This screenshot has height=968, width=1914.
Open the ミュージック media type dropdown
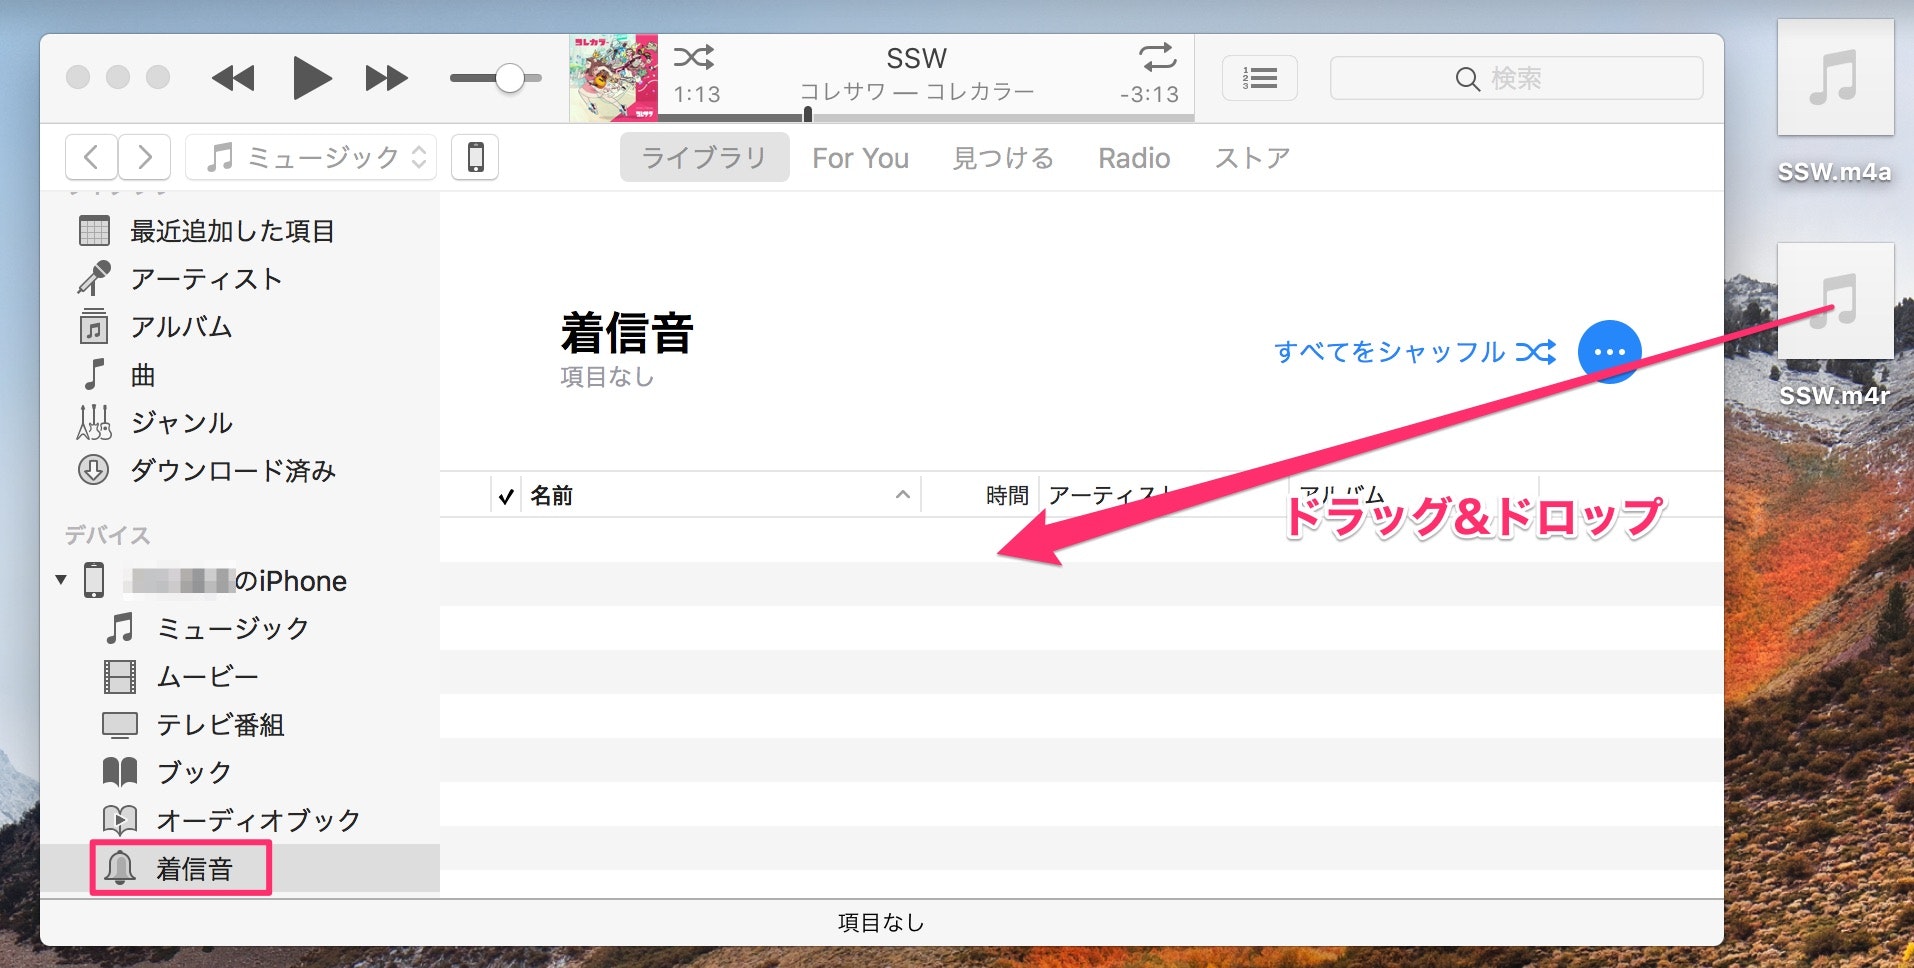(x=311, y=157)
